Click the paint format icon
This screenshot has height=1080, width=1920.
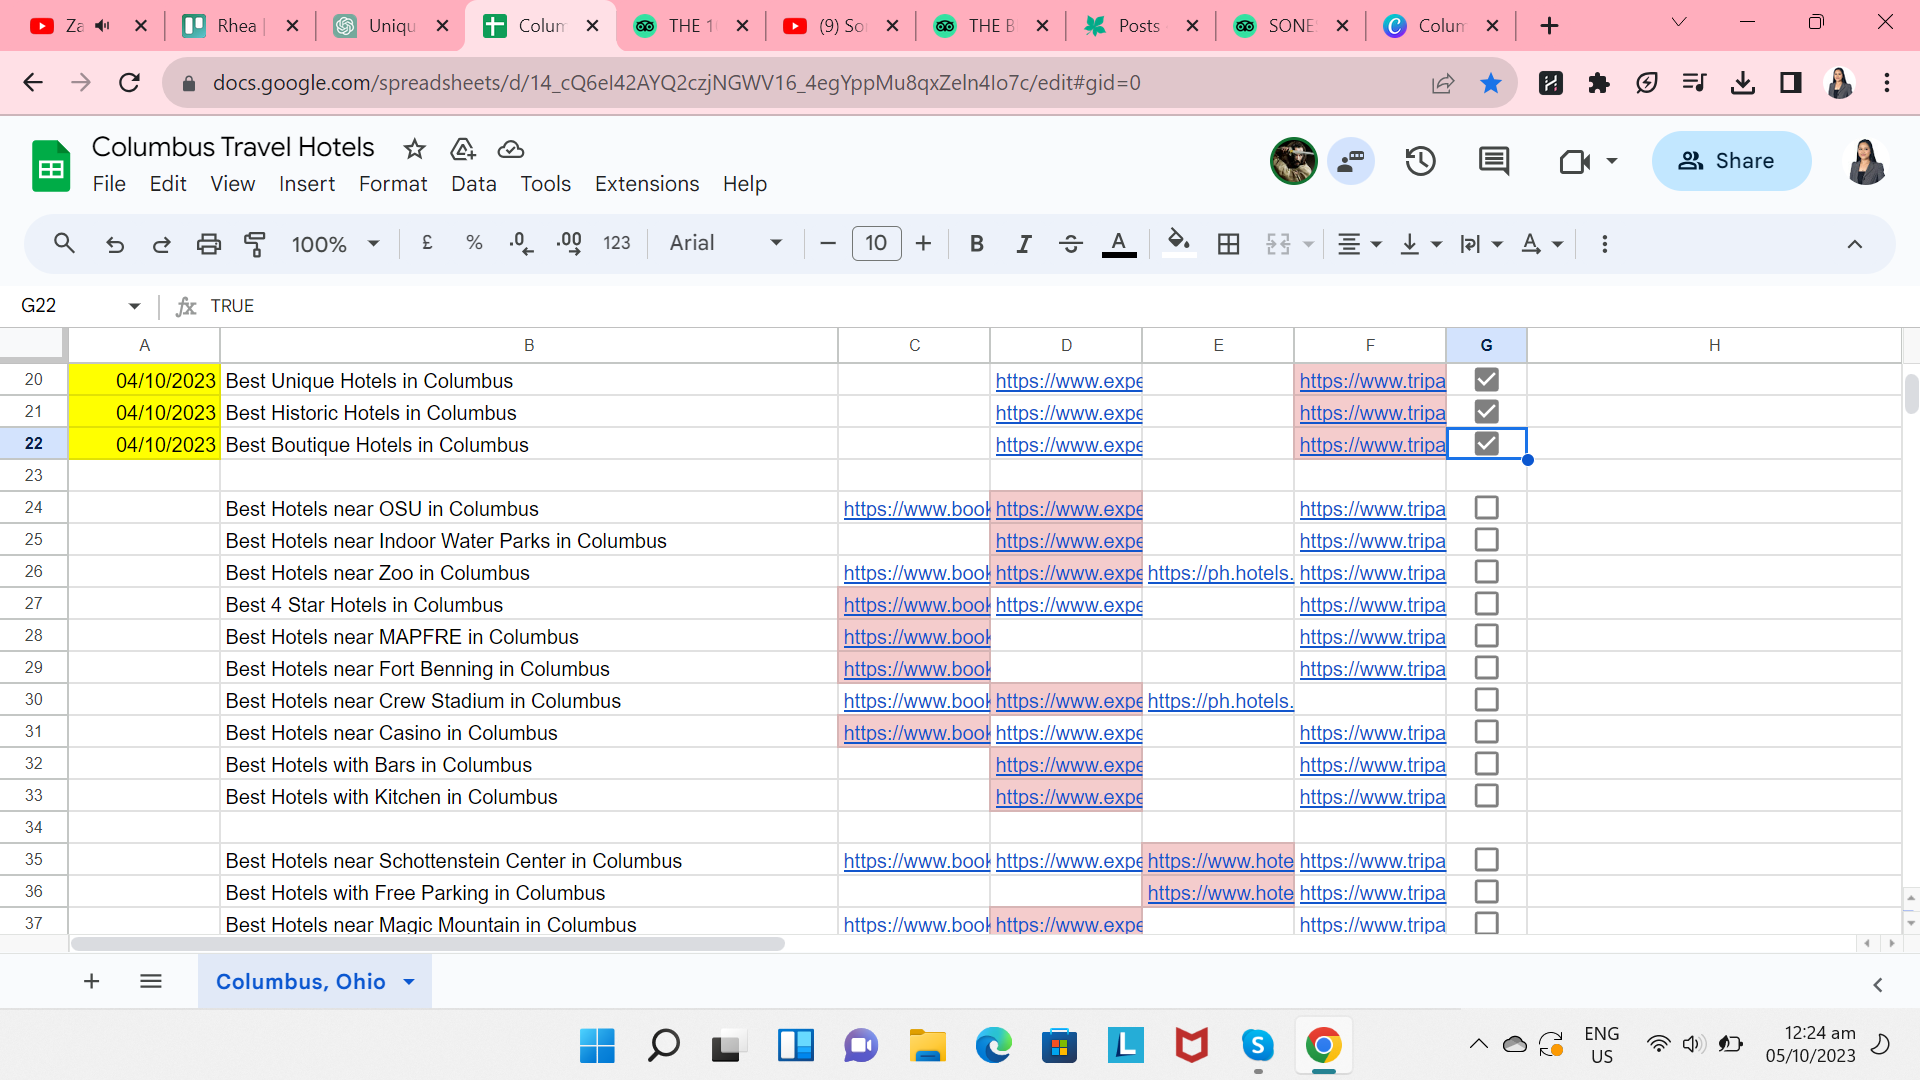[255, 244]
